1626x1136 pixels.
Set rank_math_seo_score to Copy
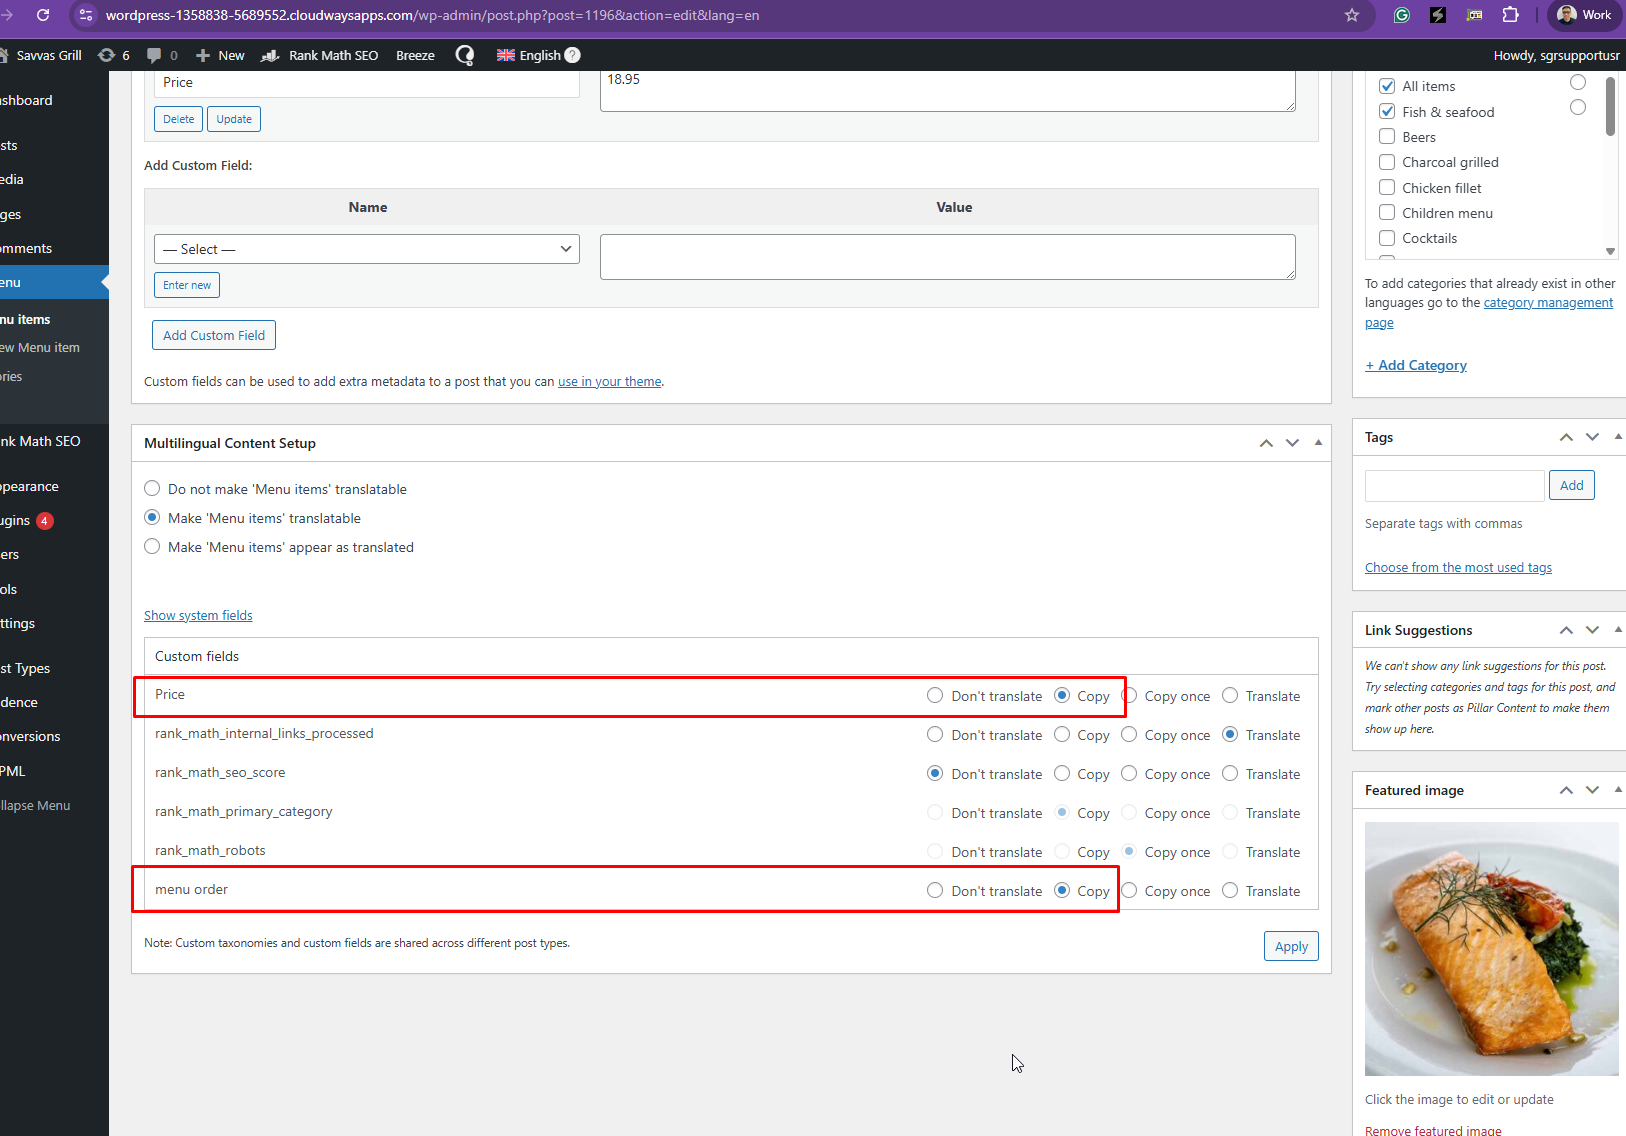pos(1062,774)
